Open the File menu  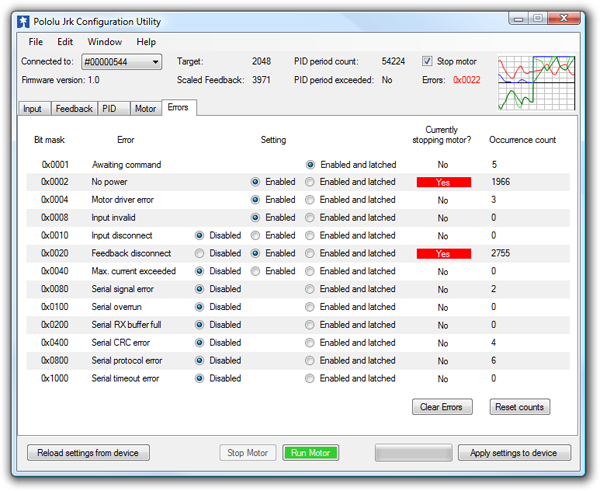point(36,42)
